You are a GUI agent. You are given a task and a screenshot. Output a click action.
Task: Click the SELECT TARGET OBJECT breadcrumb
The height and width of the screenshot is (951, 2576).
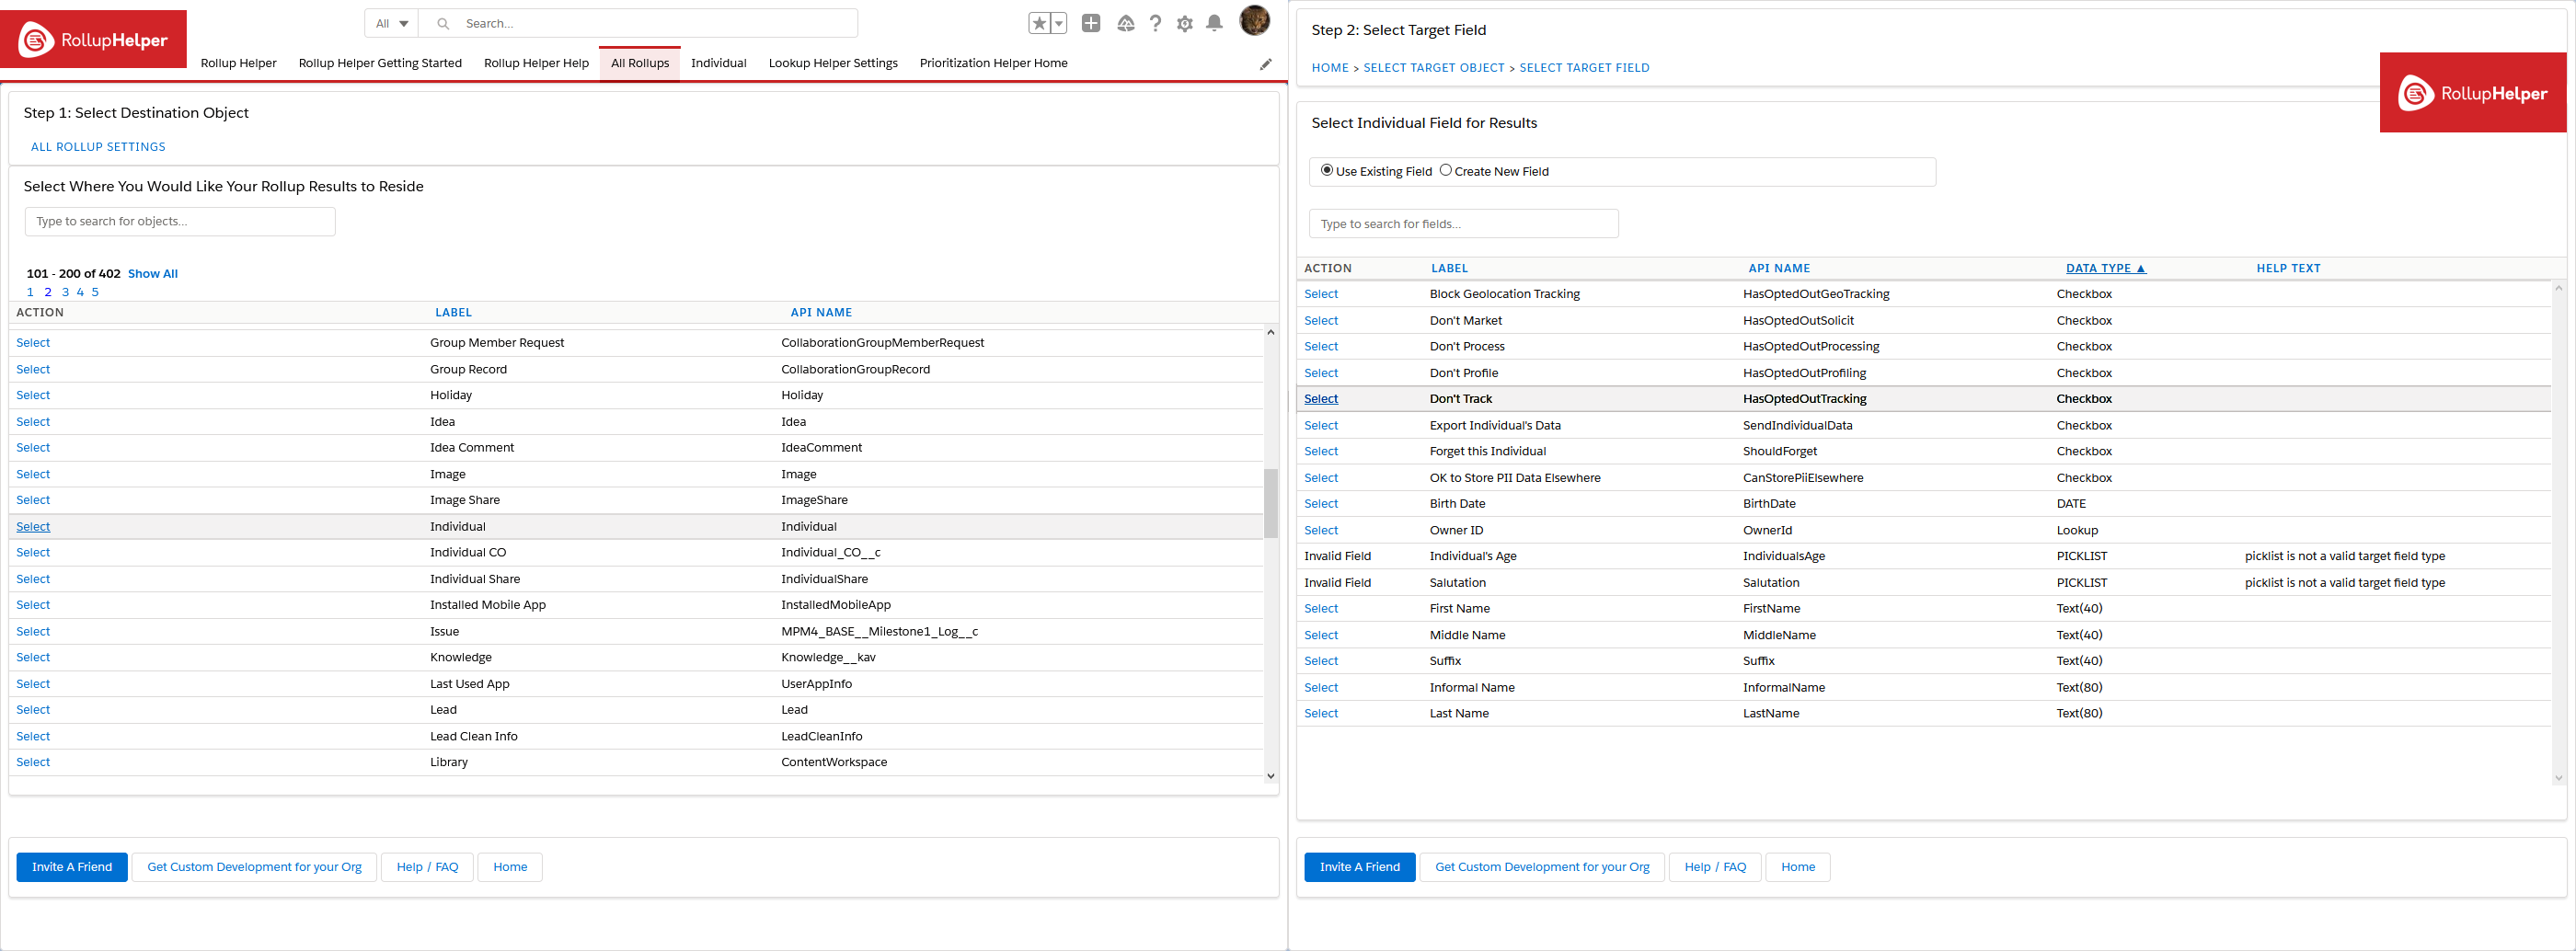(1434, 68)
